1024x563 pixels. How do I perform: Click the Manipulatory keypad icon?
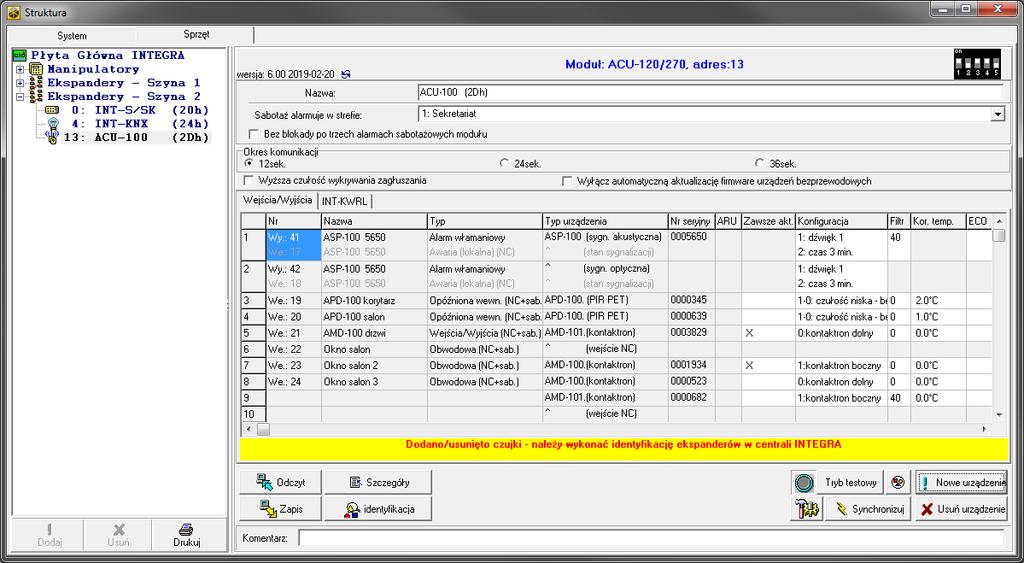(x=36, y=69)
